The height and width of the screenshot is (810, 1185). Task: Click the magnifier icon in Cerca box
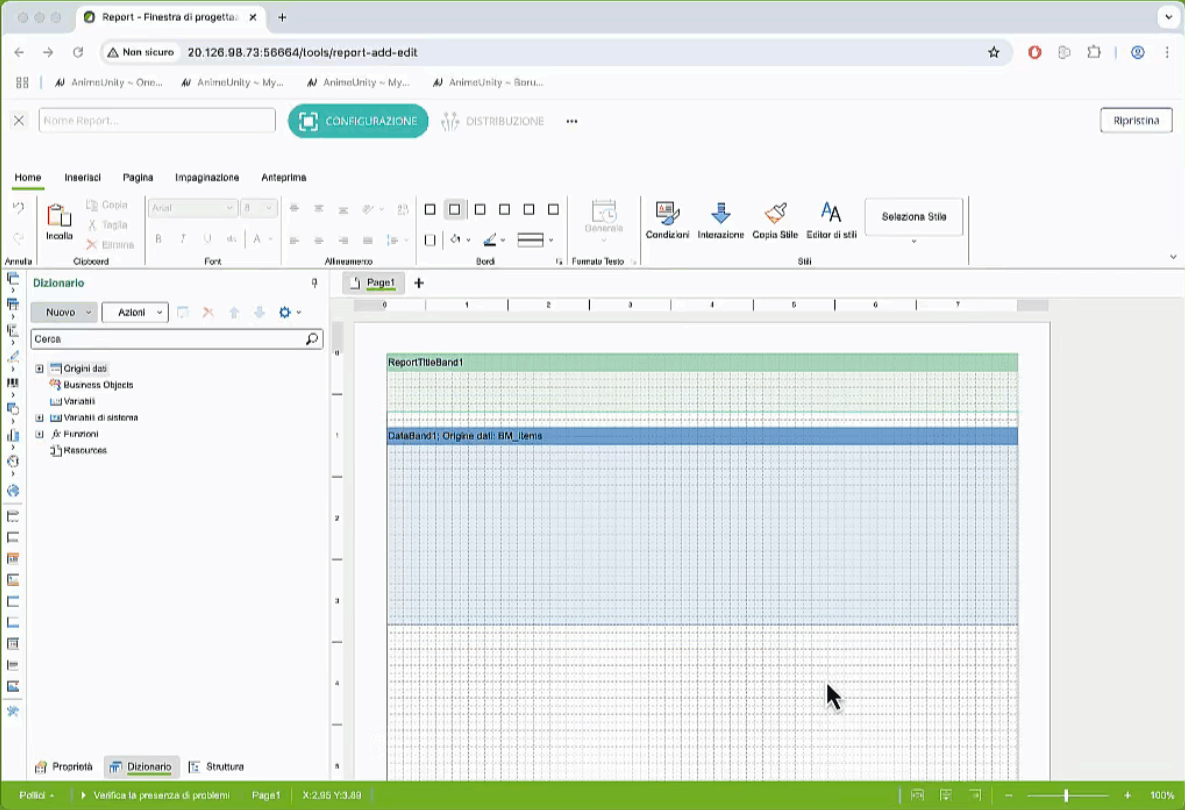coord(311,339)
